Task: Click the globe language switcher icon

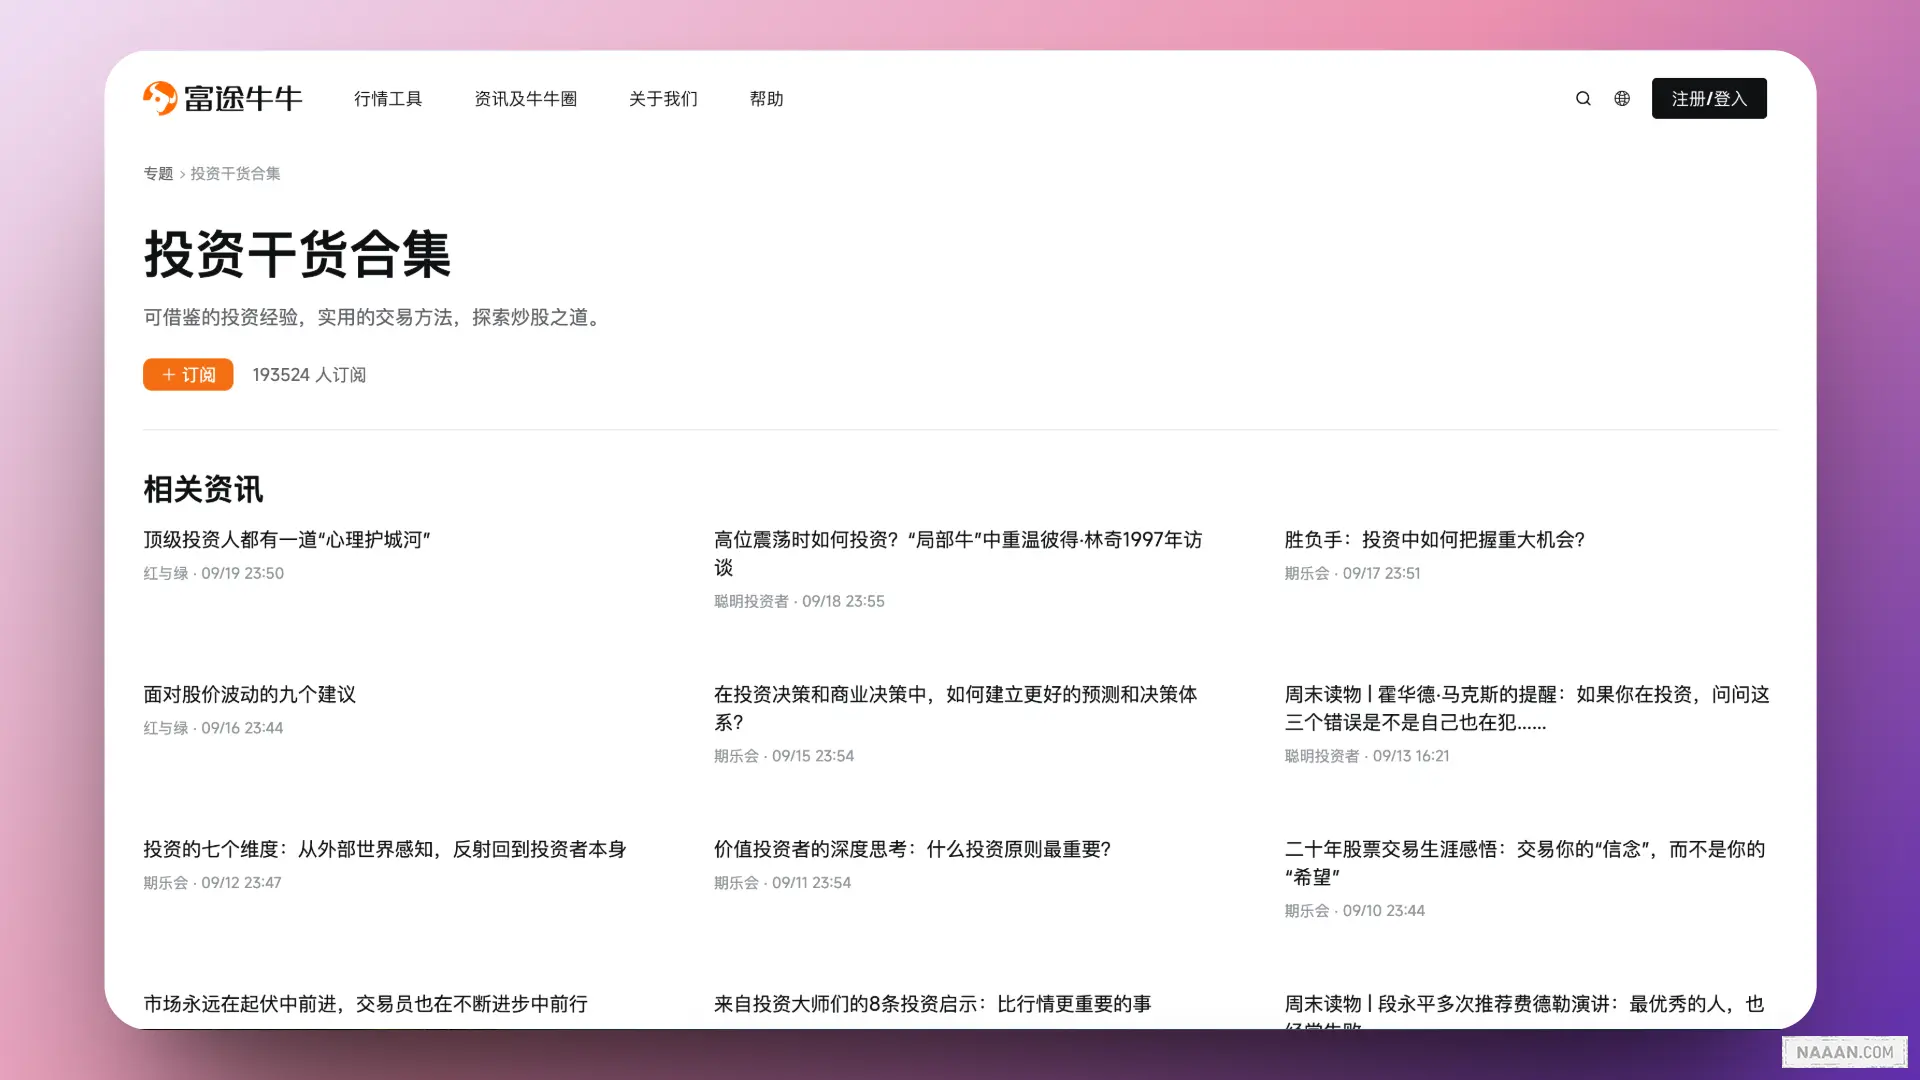Action: pos(1621,98)
